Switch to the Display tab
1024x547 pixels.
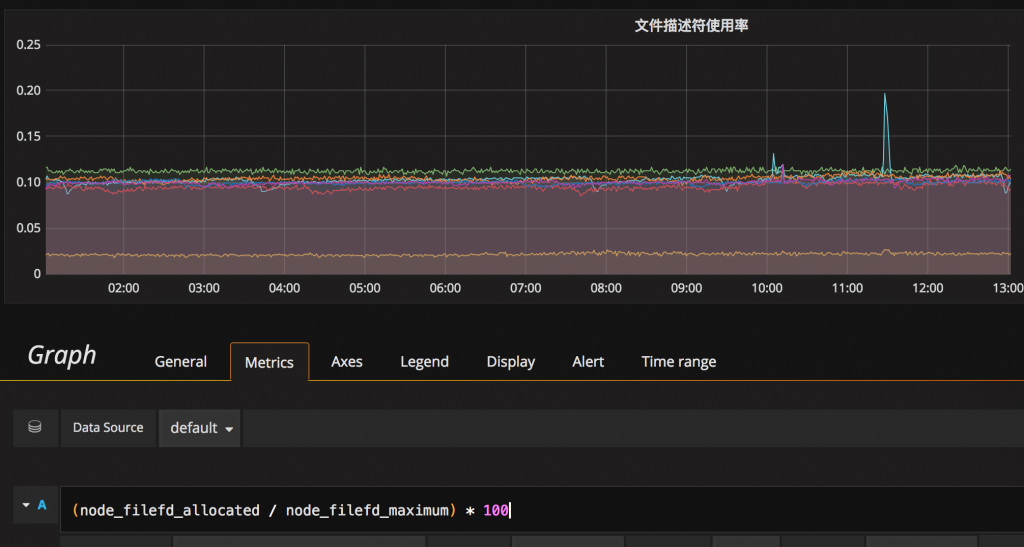click(x=511, y=362)
